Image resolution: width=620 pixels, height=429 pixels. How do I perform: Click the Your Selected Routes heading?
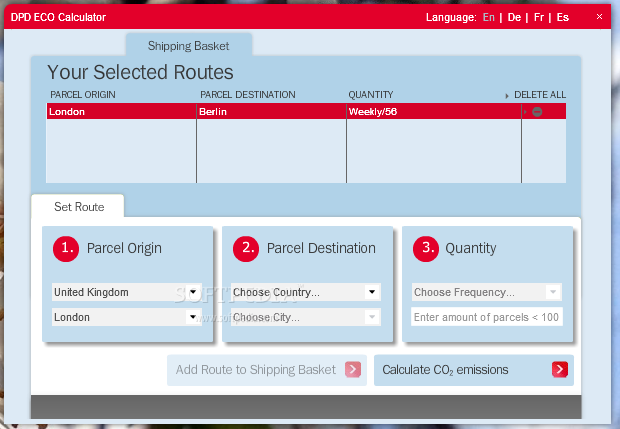[140, 72]
